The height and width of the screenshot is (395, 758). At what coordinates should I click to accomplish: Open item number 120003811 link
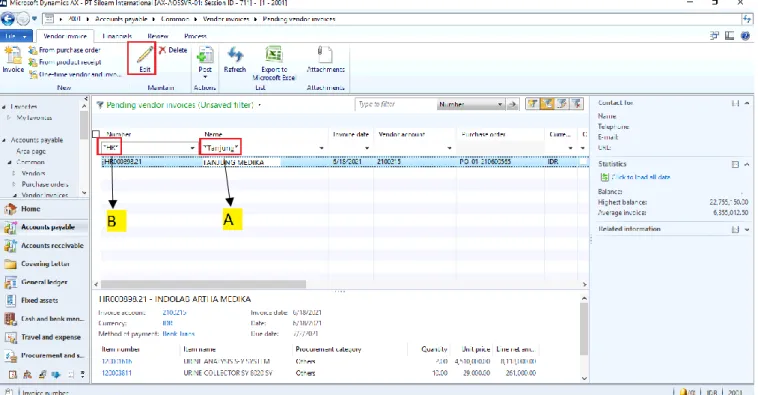(x=117, y=373)
